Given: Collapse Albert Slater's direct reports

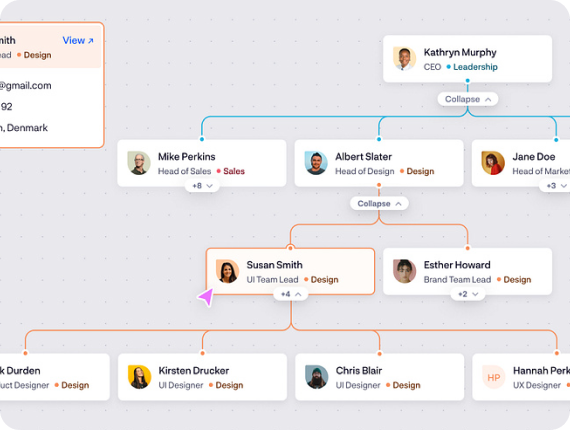Looking at the screenshot, I should point(379,203).
